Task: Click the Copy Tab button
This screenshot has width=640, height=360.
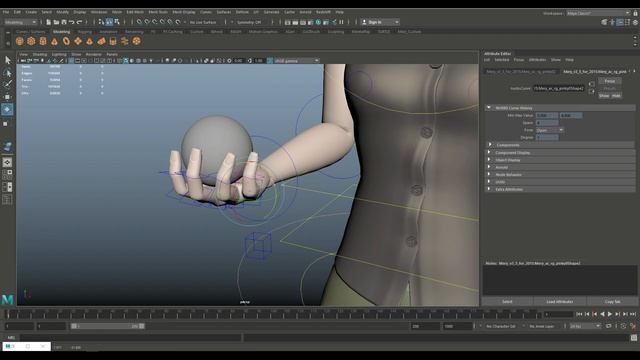Action: click(x=613, y=301)
